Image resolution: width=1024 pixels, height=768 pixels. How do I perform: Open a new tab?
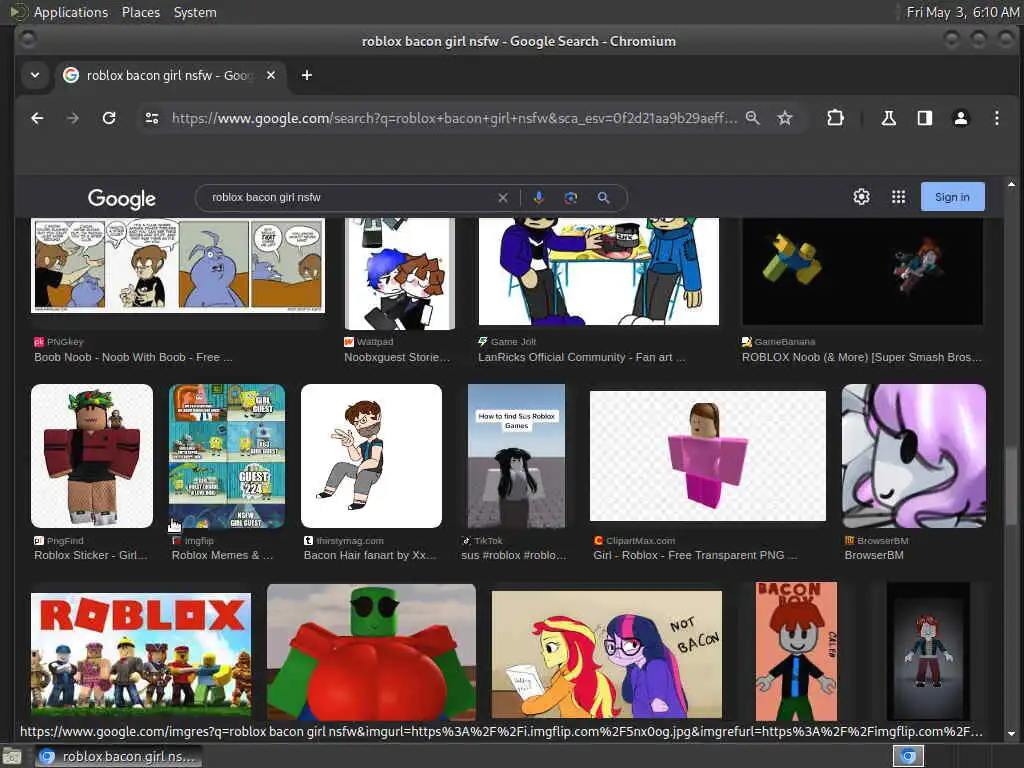pos(306,75)
